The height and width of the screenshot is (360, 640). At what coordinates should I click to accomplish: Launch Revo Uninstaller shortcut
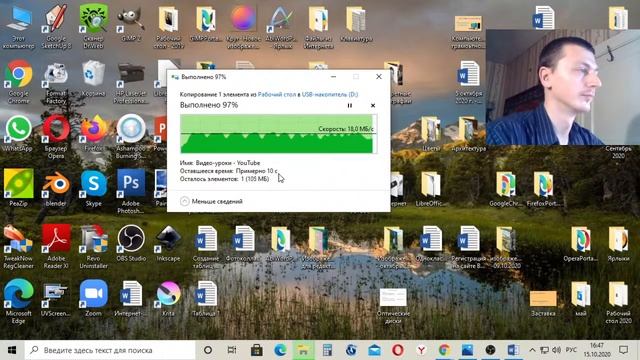pyautogui.click(x=93, y=246)
